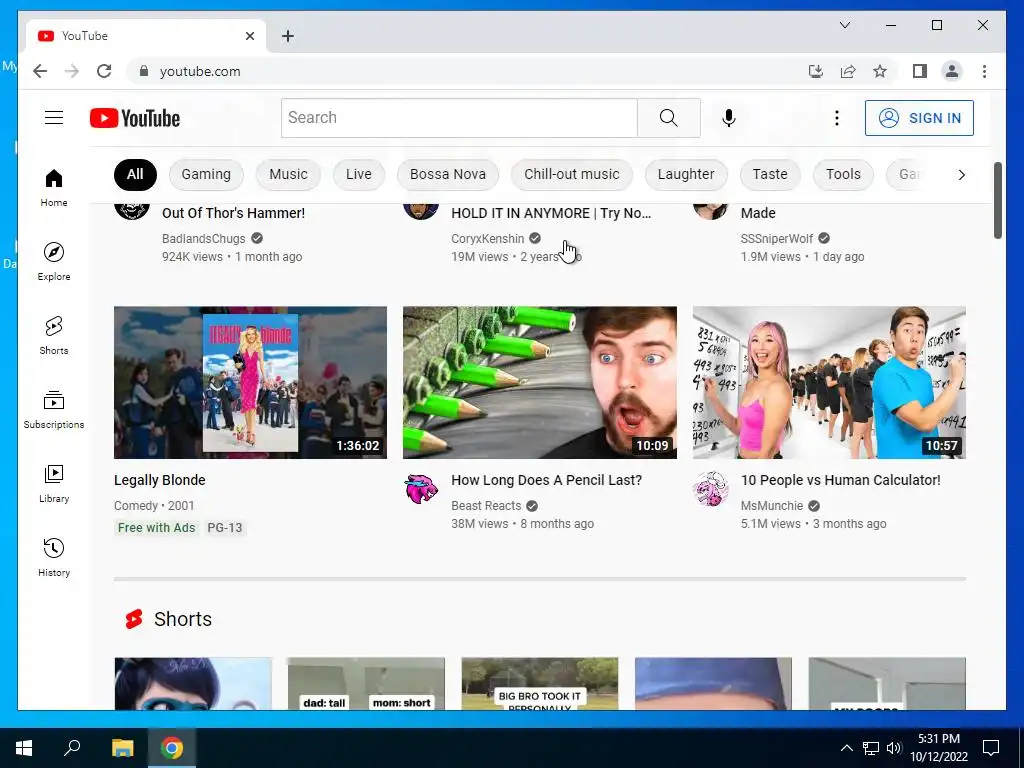Open the Beast Reacts channel avatar
Screen dimensions: 1024x768
pos(421,488)
